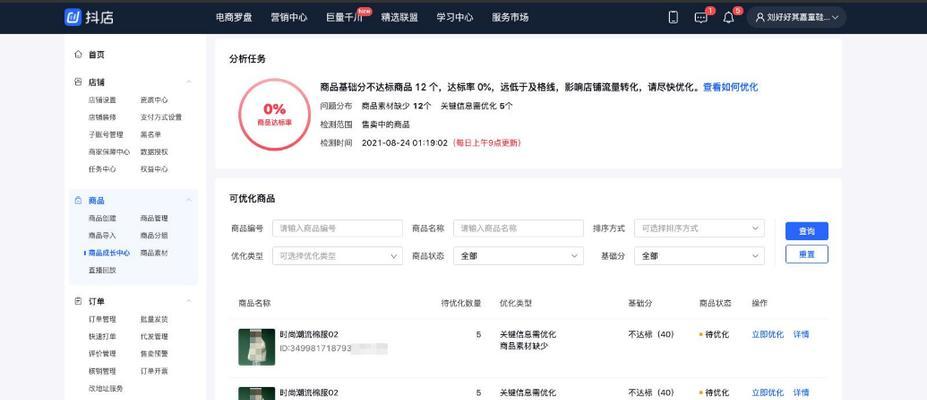927x400 pixels.
Task: Collapse the 订单 sidebar section chevron
Action: click(189, 301)
